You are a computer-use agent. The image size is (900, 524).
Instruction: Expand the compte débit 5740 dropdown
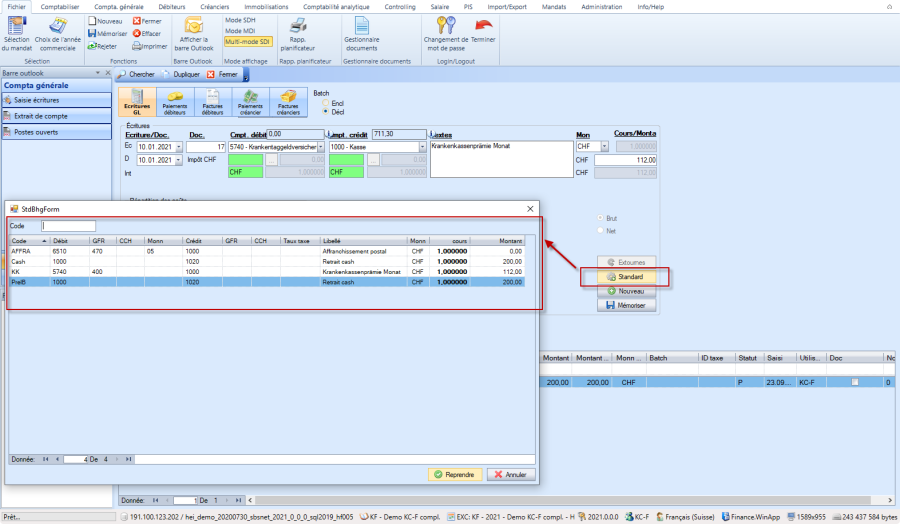tap(320, 147)
